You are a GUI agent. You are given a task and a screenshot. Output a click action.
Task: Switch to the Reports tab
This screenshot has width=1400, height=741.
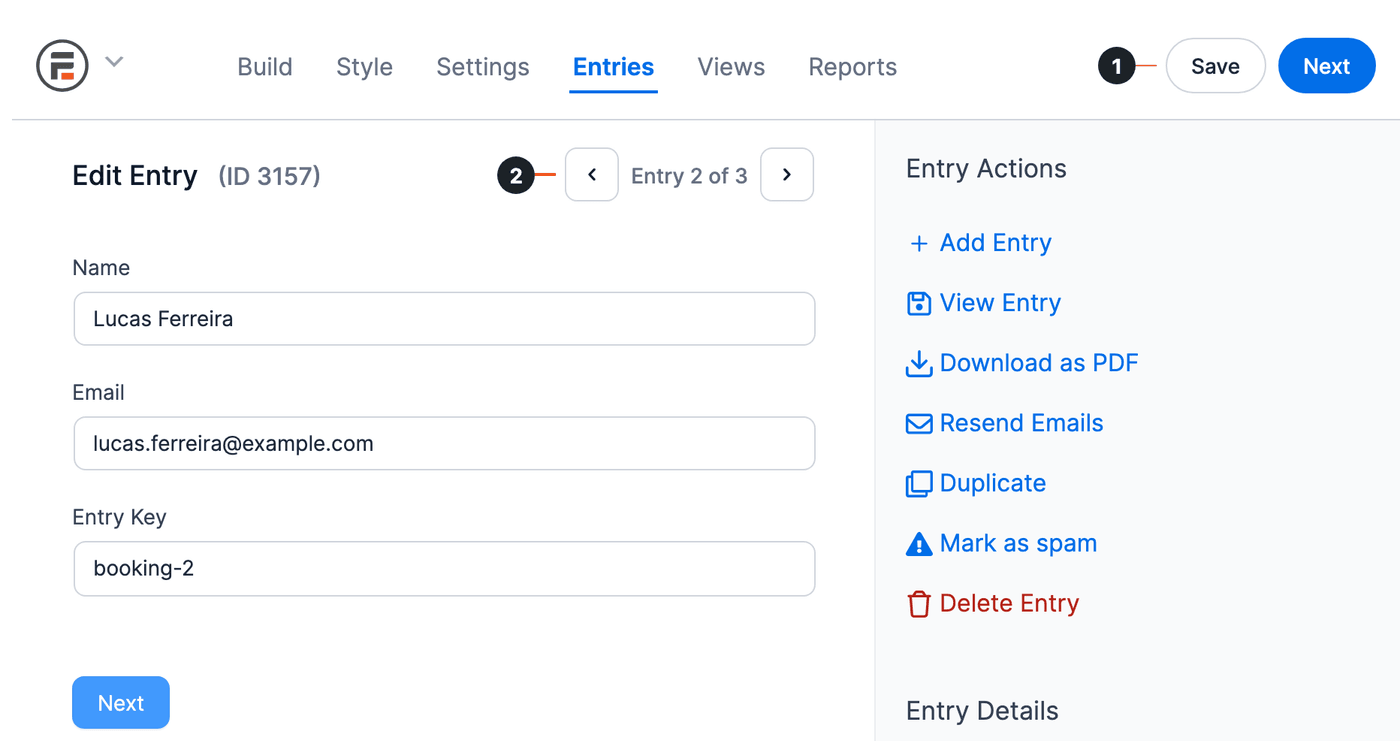point(853,67)
